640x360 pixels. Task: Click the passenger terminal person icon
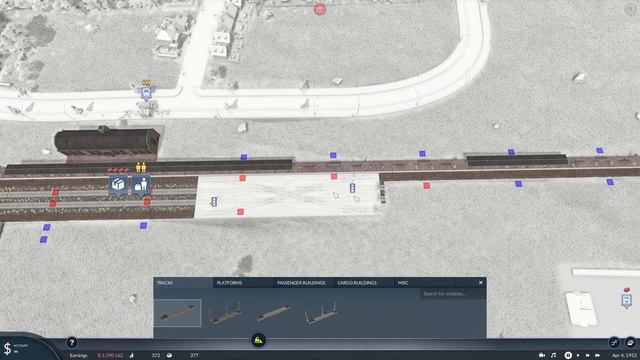(x=141, y=185)
